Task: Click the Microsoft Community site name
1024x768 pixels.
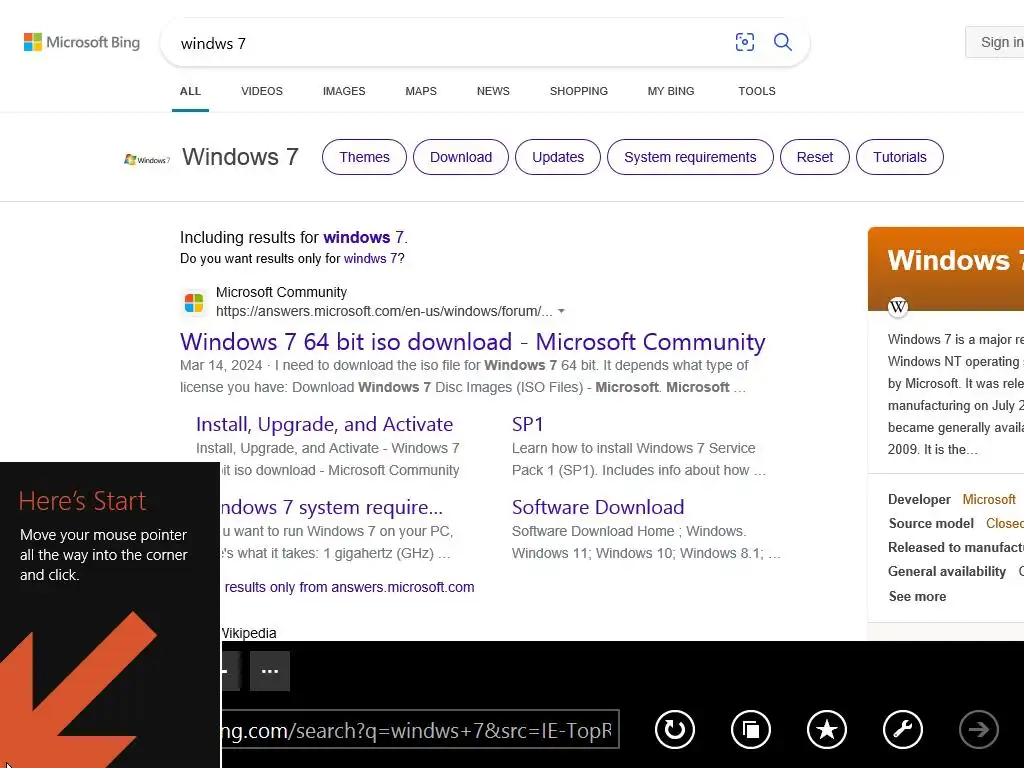Action: tap(281, 293)
